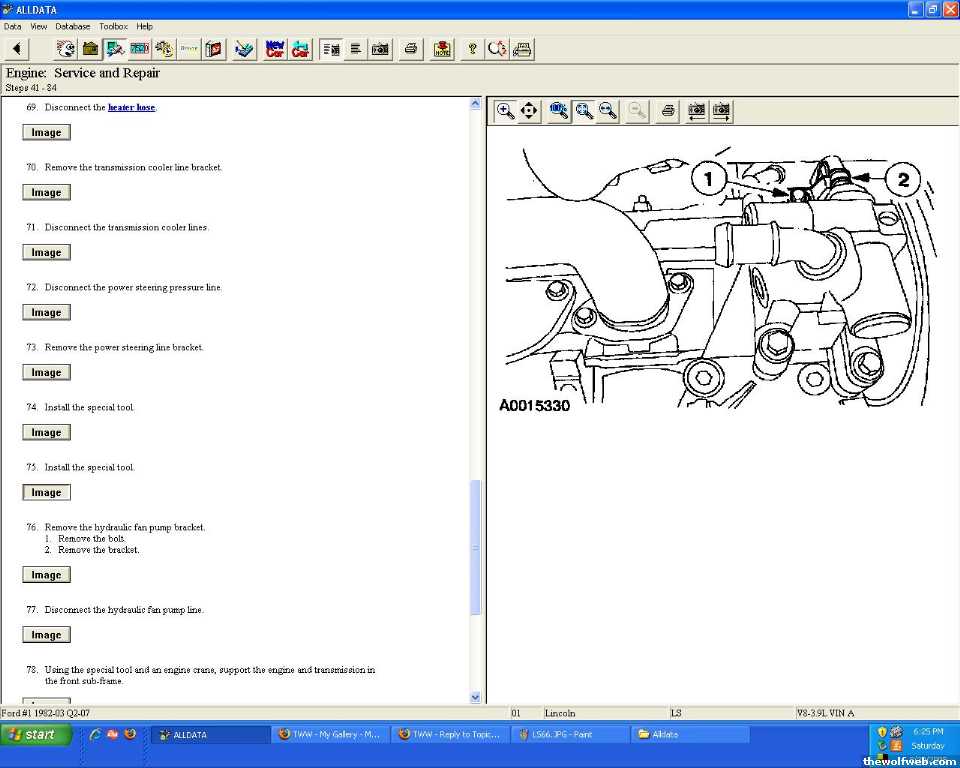Open the Database menu
The image size is (960, 768).
pos(72,26)
